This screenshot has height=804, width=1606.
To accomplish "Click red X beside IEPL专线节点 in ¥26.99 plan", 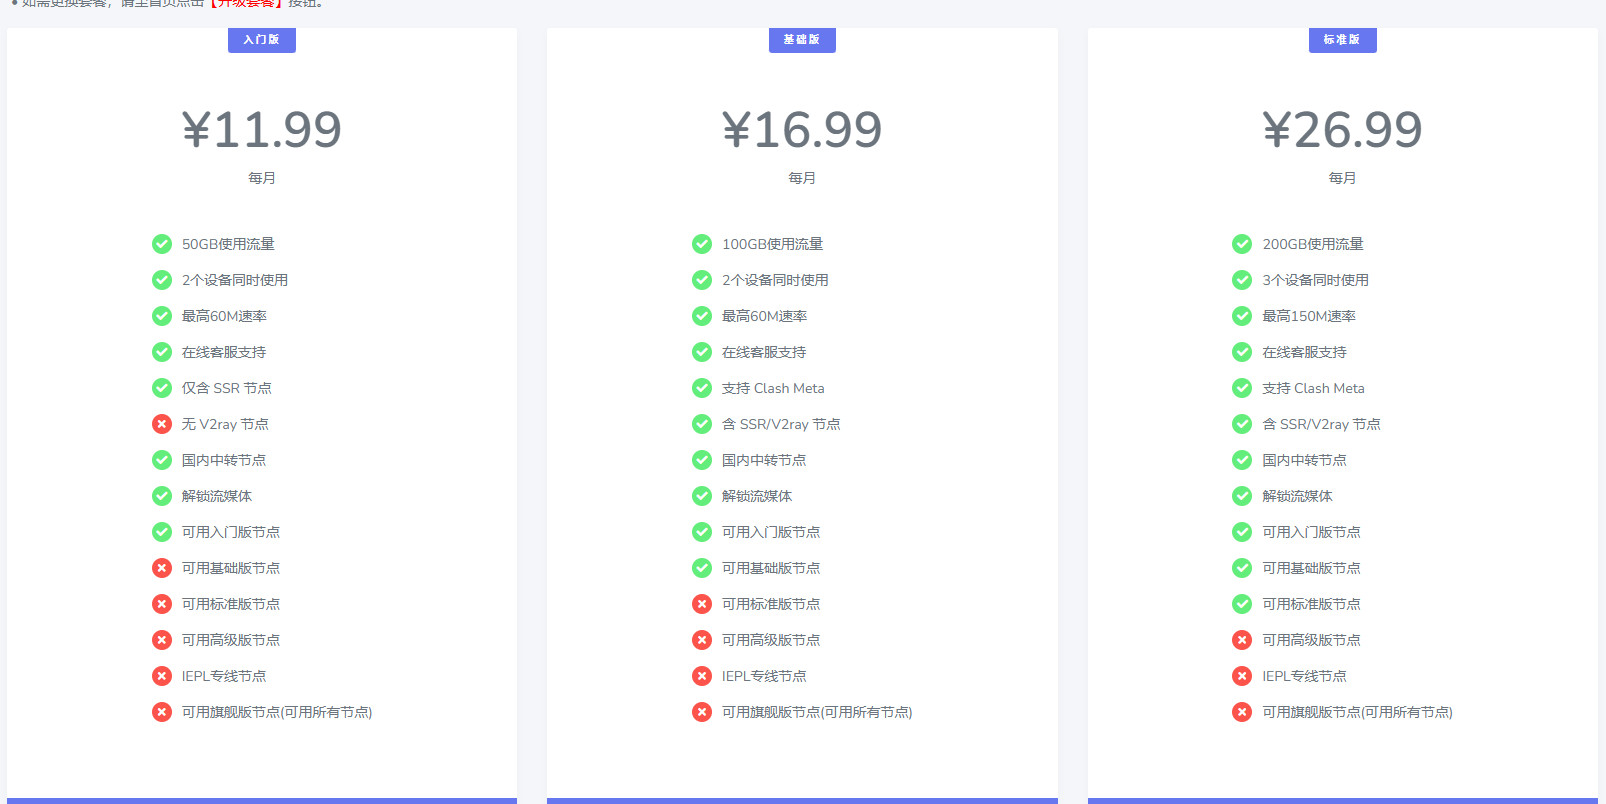I will click(x=1242, y=676).
